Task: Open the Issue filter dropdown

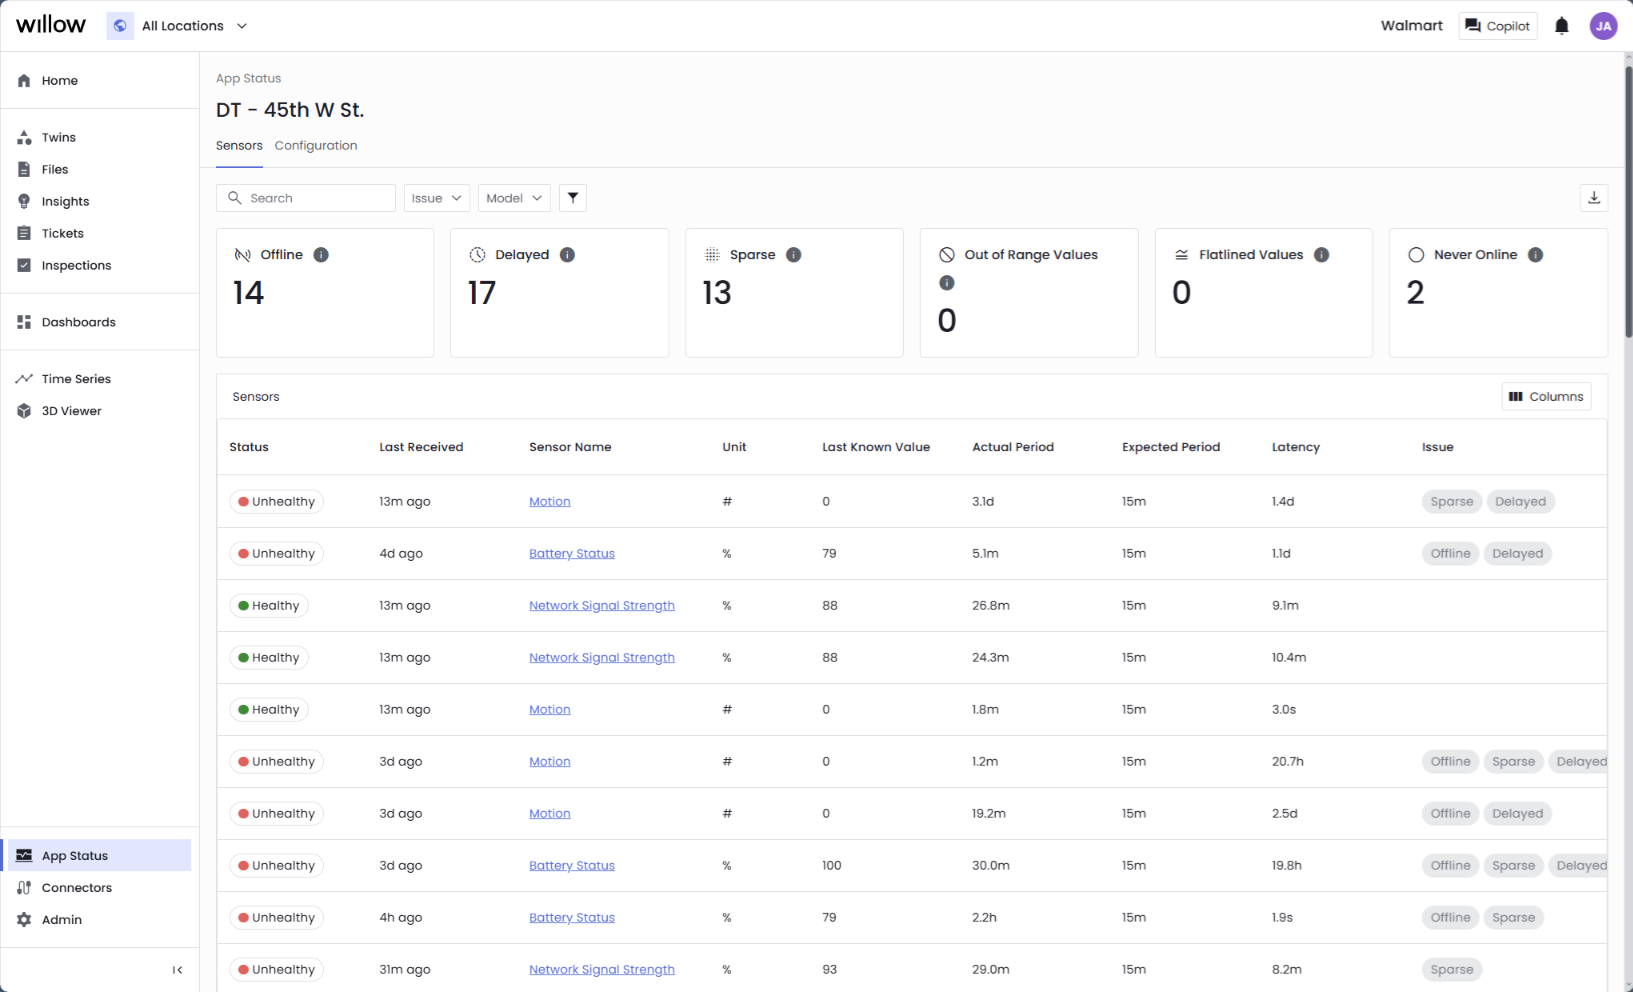Action: 436,197
